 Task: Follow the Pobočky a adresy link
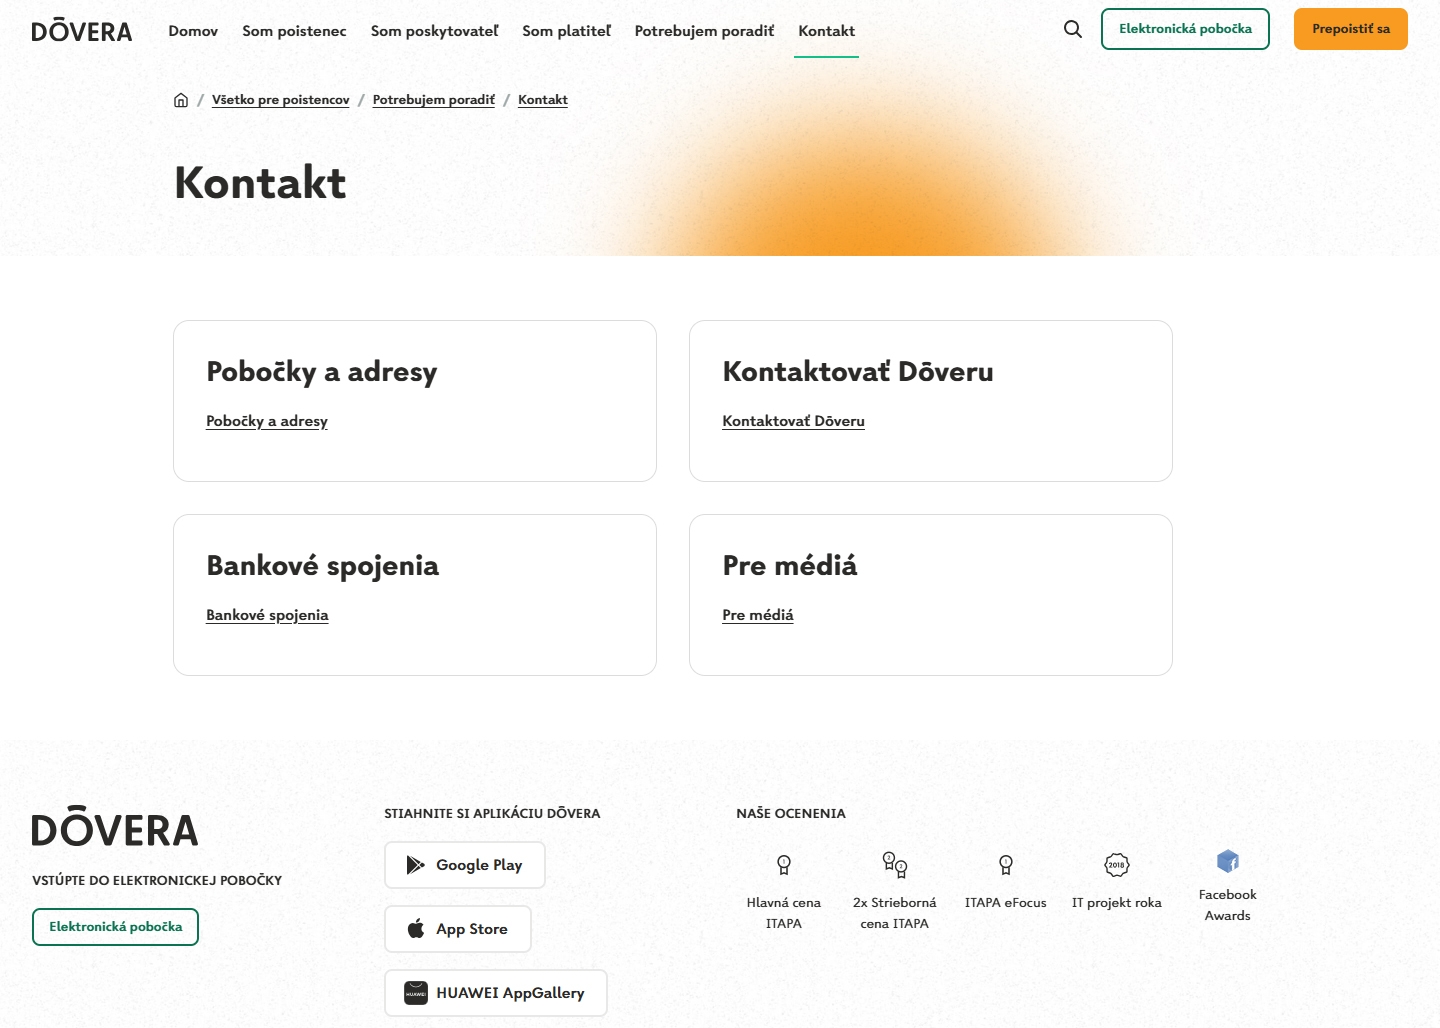[x=266, y=421]
